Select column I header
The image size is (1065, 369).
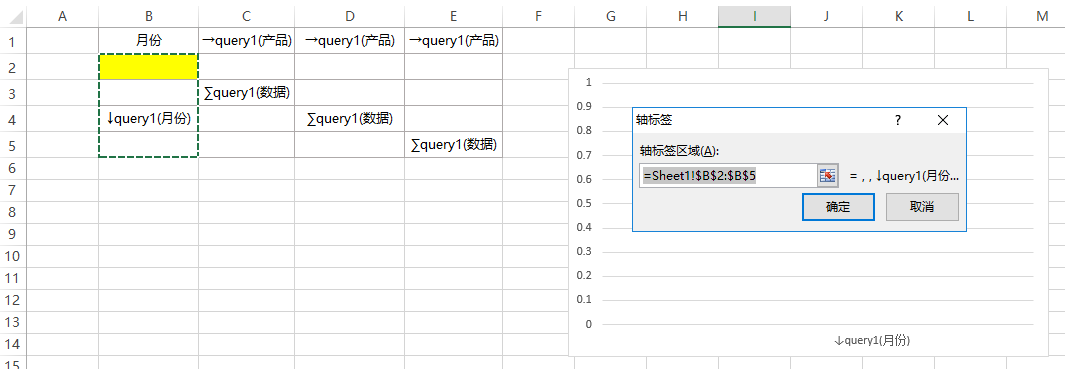tap(754, 16)
